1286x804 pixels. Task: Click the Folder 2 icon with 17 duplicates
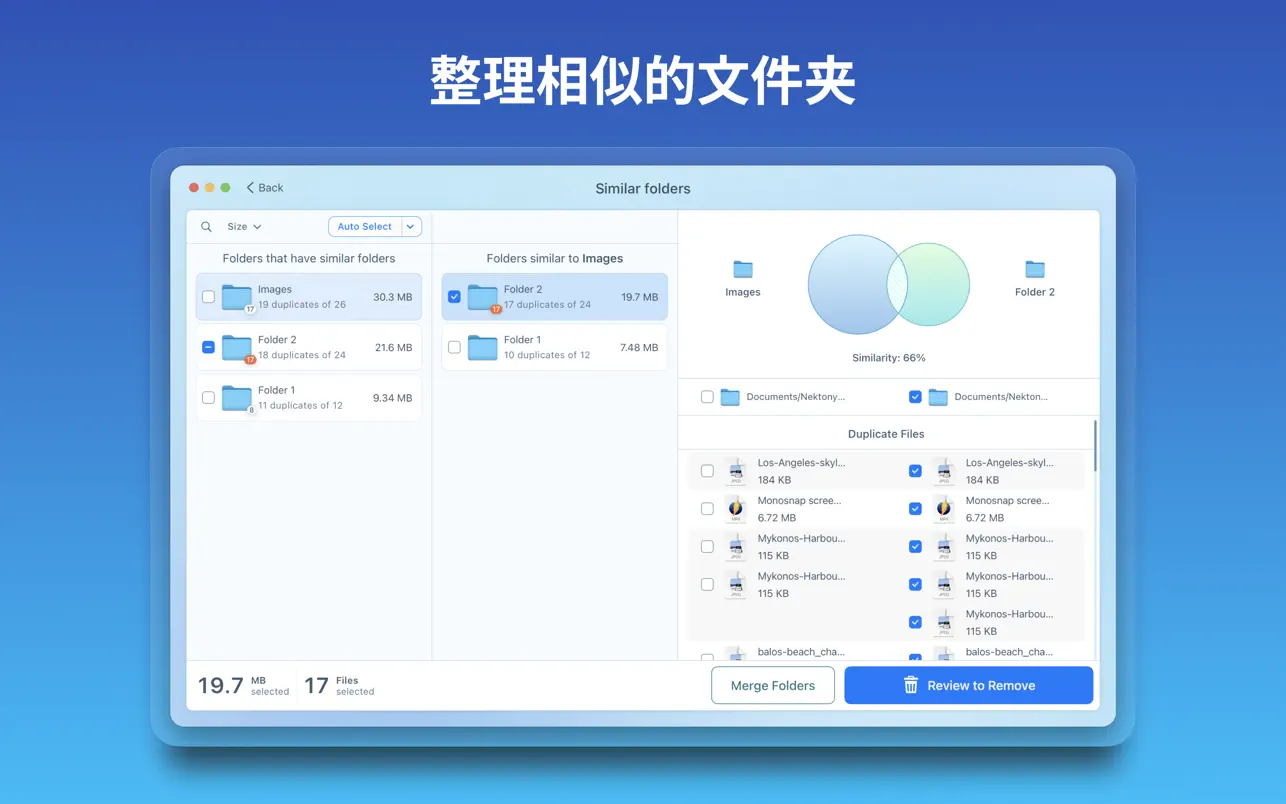483,297
